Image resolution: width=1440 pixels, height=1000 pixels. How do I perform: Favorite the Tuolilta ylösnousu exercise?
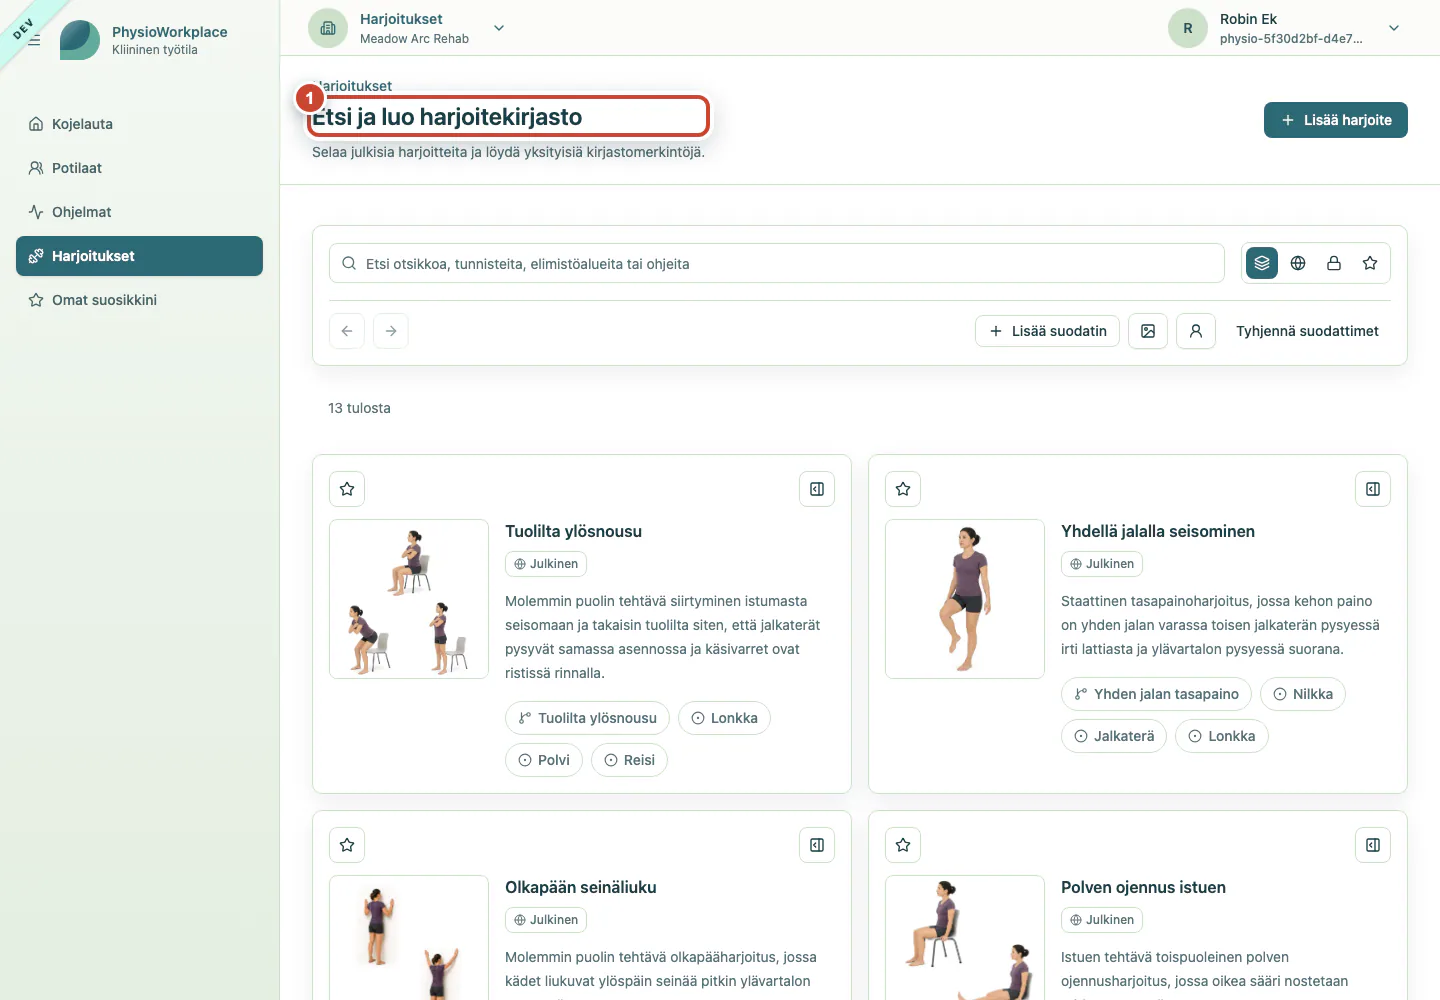(x=347, y=489)
